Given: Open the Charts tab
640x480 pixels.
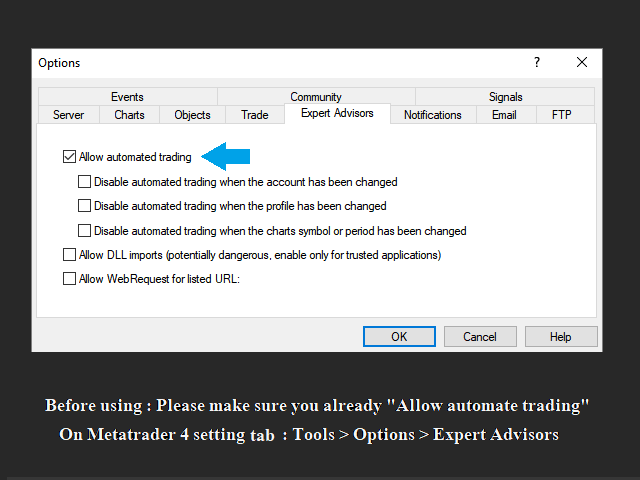Looking at the screenshot, I should [x=129, y=115].
